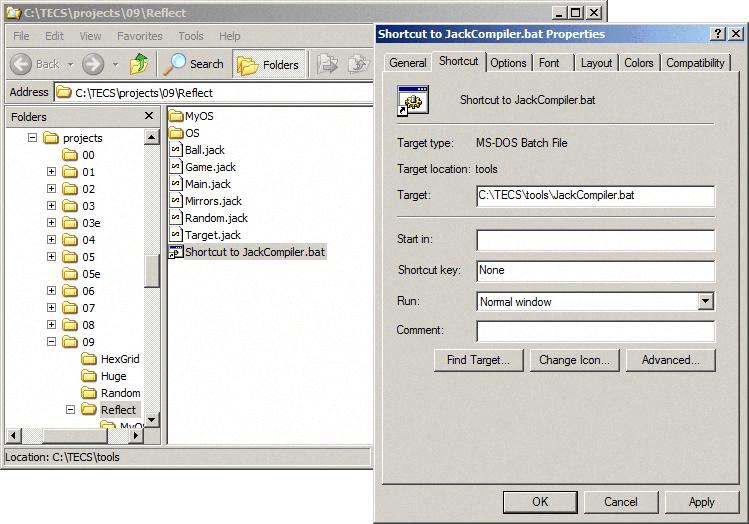Viewport: 749px width, 524px height.
Task: Click the Up folder icon in toolbar
Action: pyautogui.click(x=139, y=64)
